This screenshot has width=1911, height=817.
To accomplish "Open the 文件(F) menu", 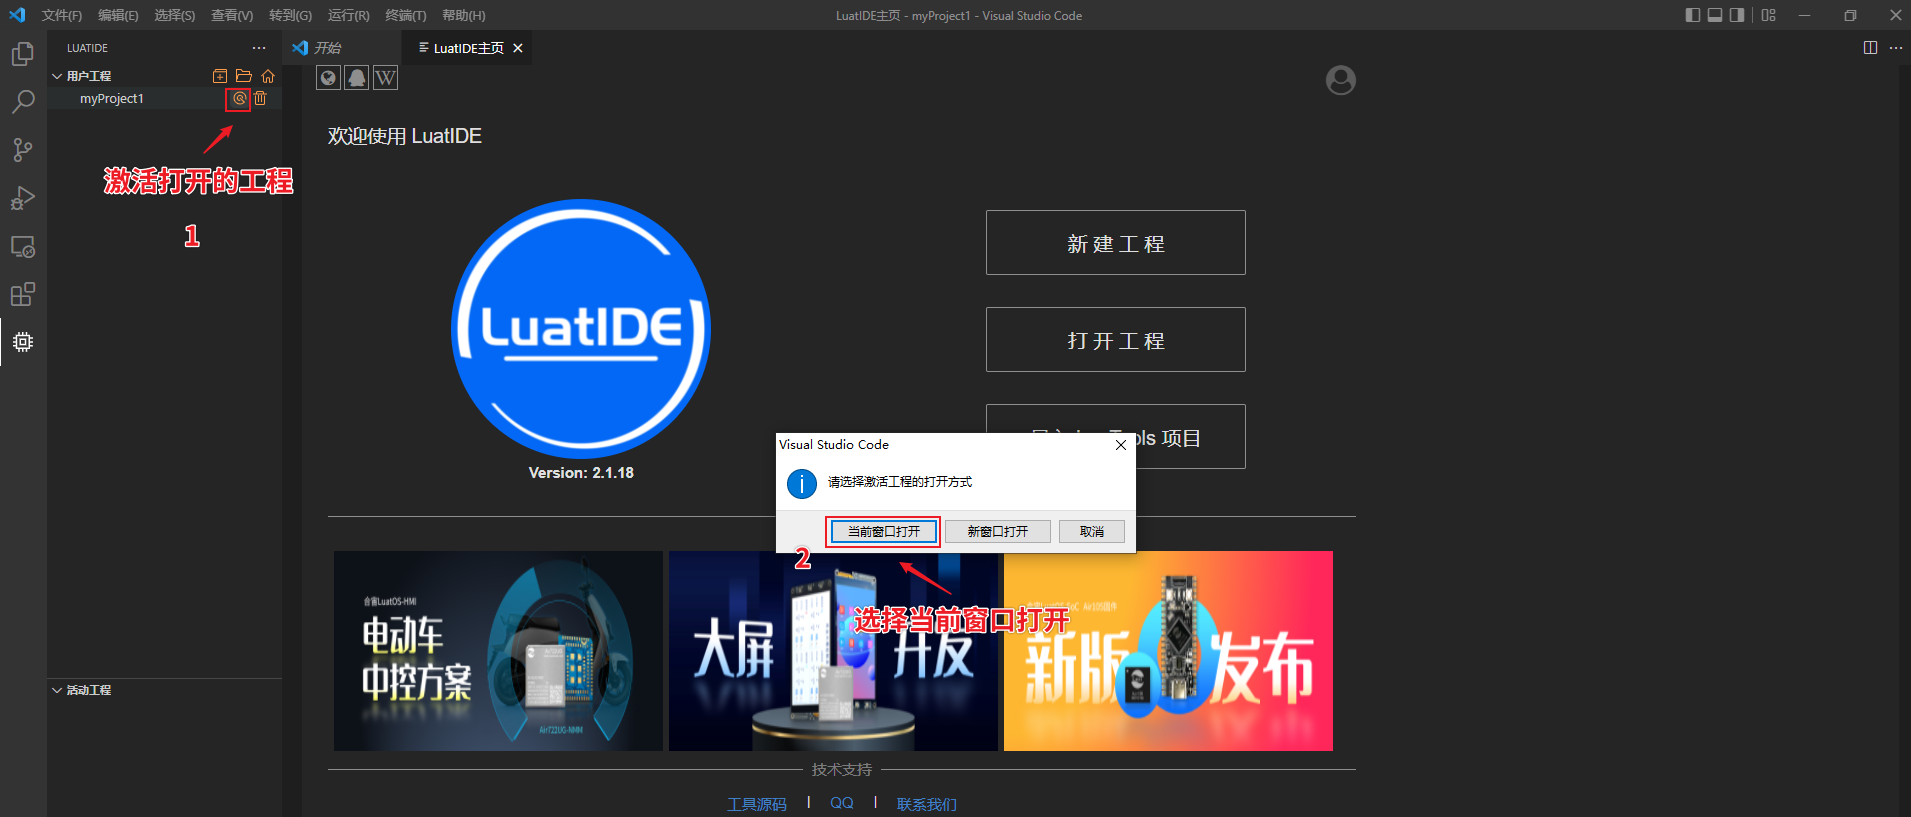I will 62,15.
